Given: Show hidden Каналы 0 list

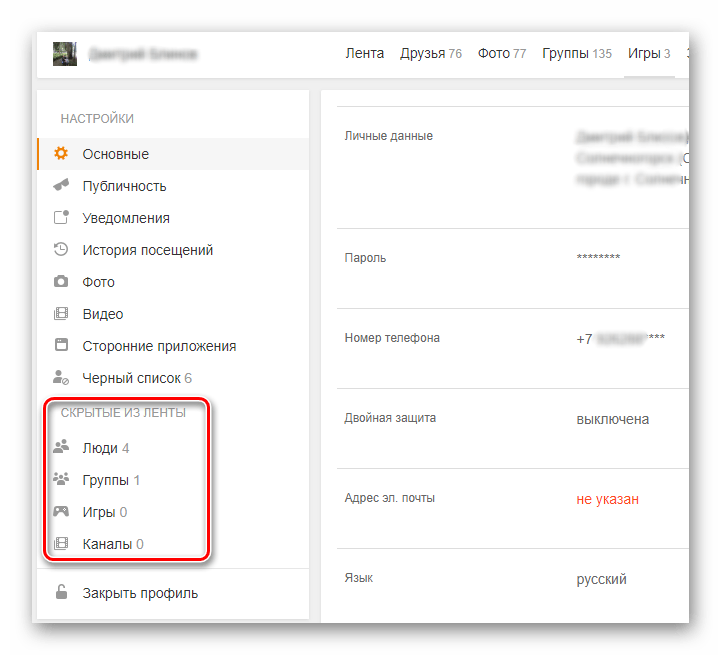Looking at the screenshot, I should (x=113, y=544).
